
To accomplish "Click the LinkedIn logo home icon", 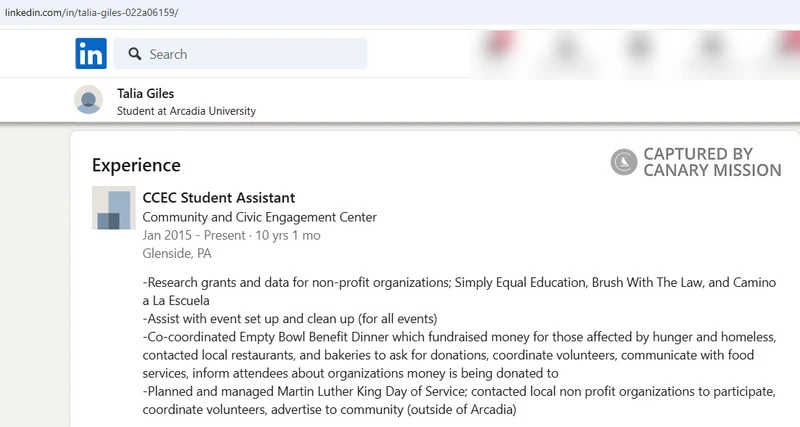I will 91,54.
